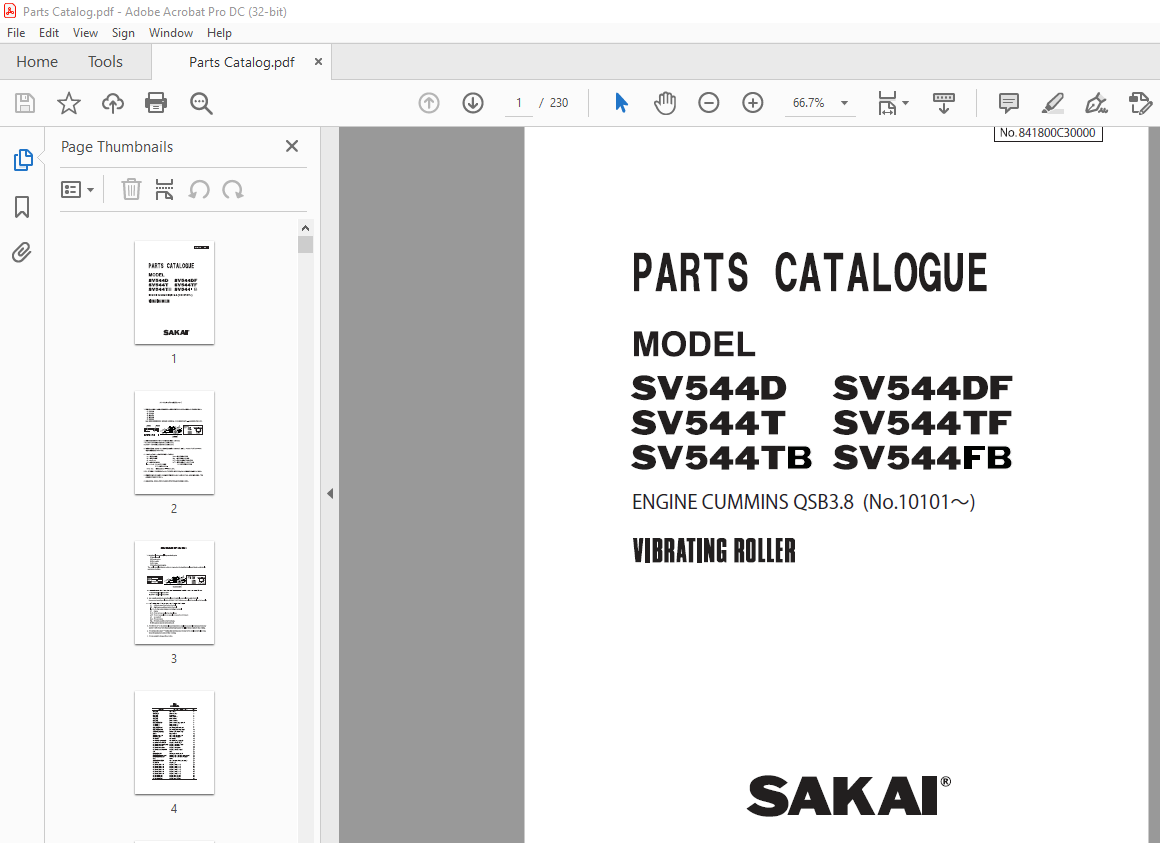Open the Edit menu
Viewport: 1160px width, 843px height.
pyautogui.click(x=49, y=33)
